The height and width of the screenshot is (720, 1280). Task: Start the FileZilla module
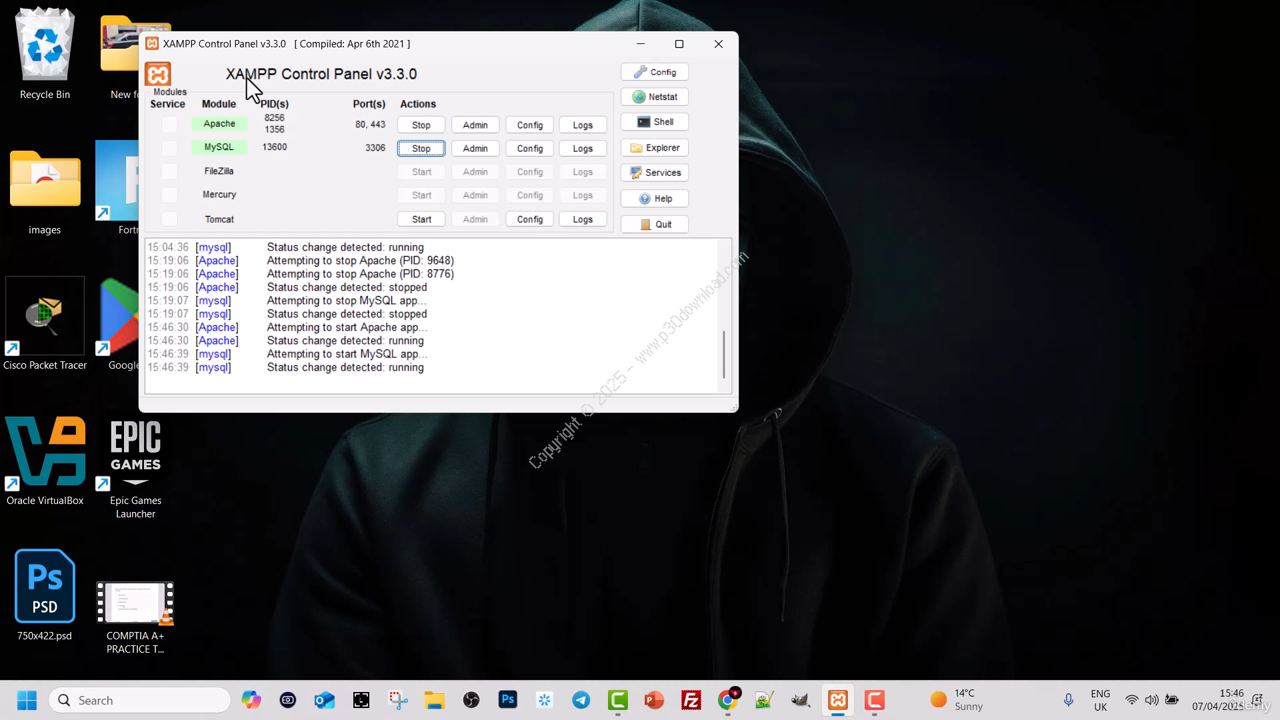421,172
